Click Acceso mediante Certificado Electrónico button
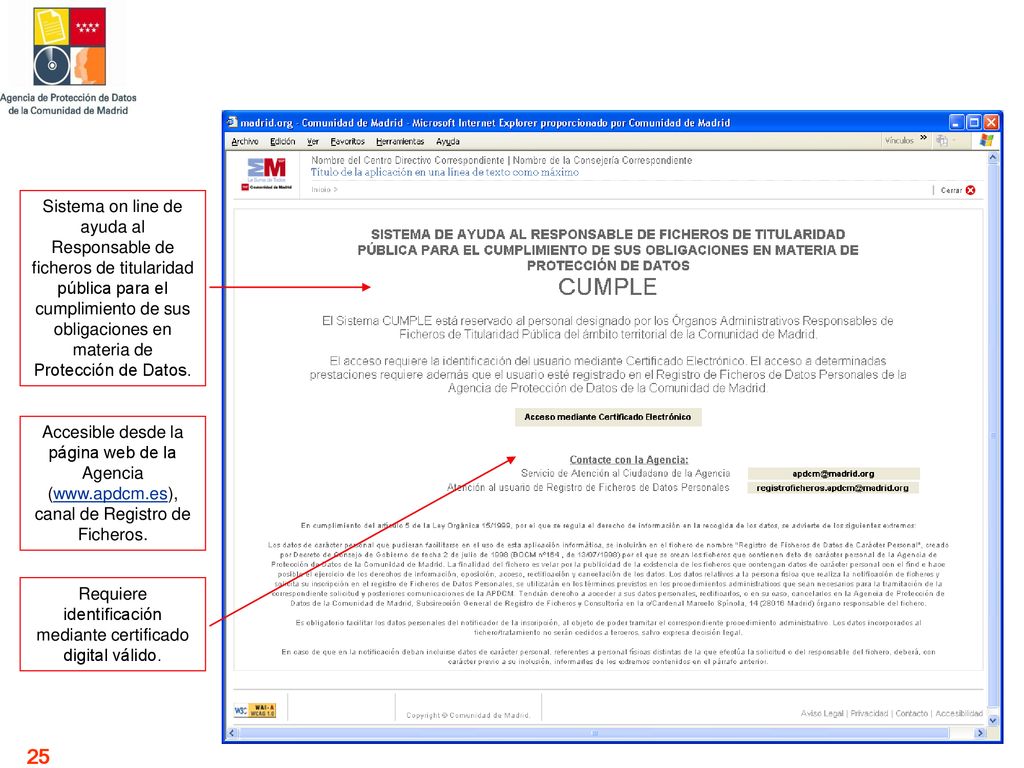The width and height of the screenshot is (1024, 768). pyautogui.click(x=607, y=417)
